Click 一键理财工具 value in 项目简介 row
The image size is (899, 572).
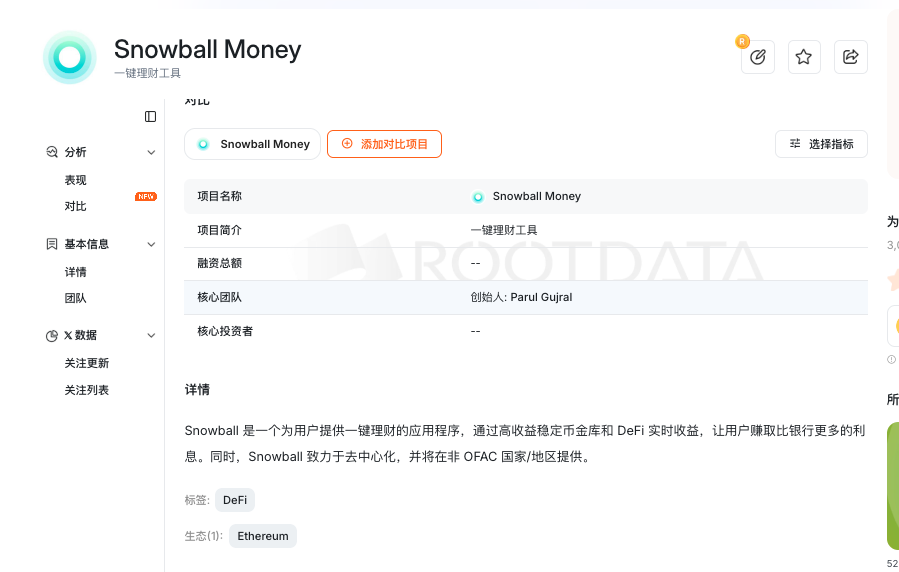coord(504,230)
